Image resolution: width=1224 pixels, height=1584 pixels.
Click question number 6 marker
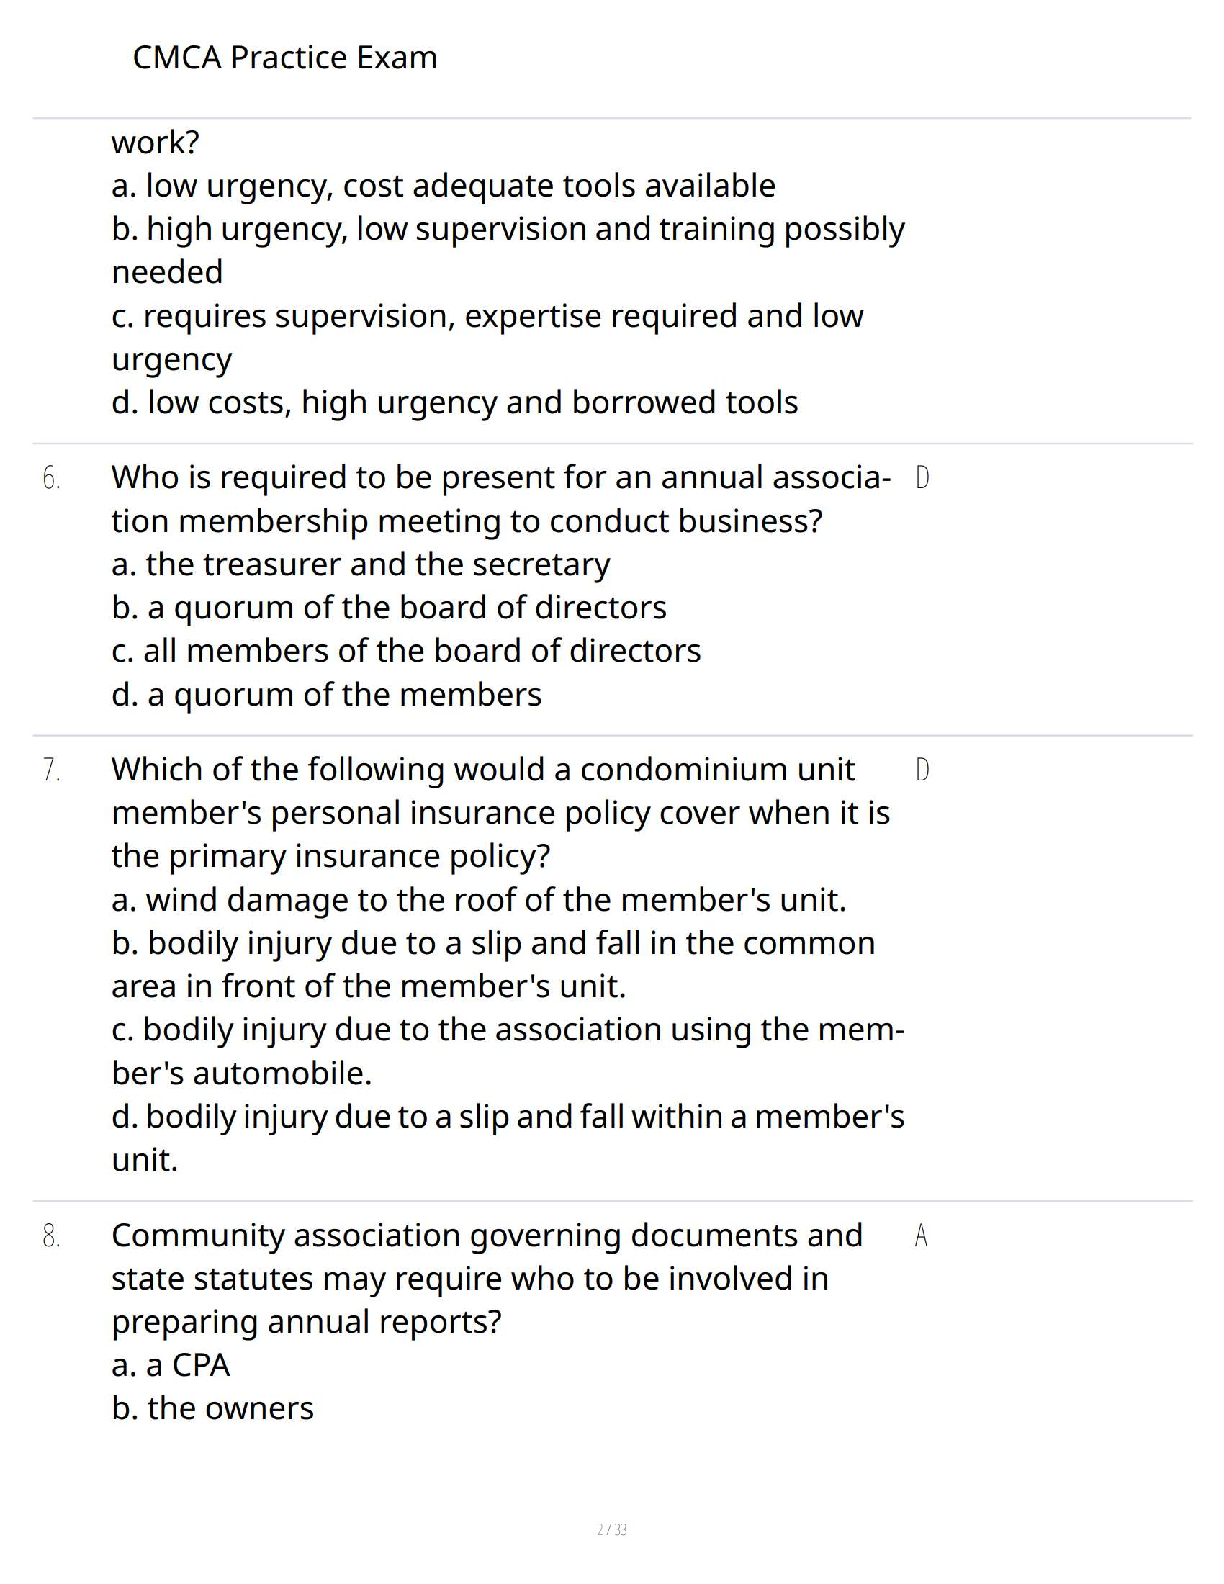[51, 479]
